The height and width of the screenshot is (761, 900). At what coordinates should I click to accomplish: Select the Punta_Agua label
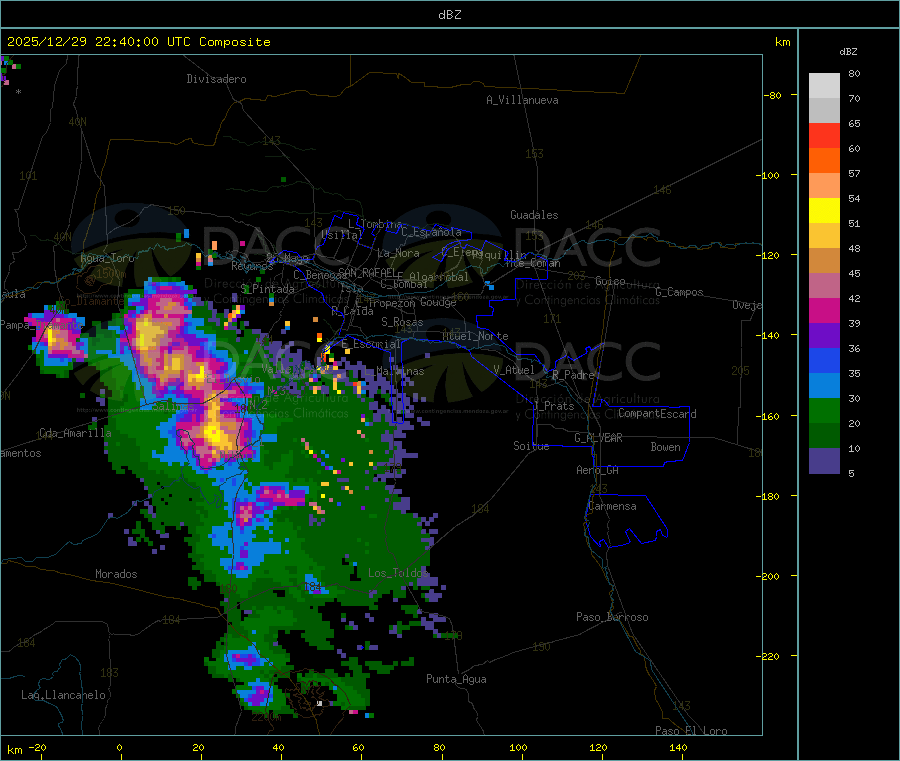pos(456,679)
